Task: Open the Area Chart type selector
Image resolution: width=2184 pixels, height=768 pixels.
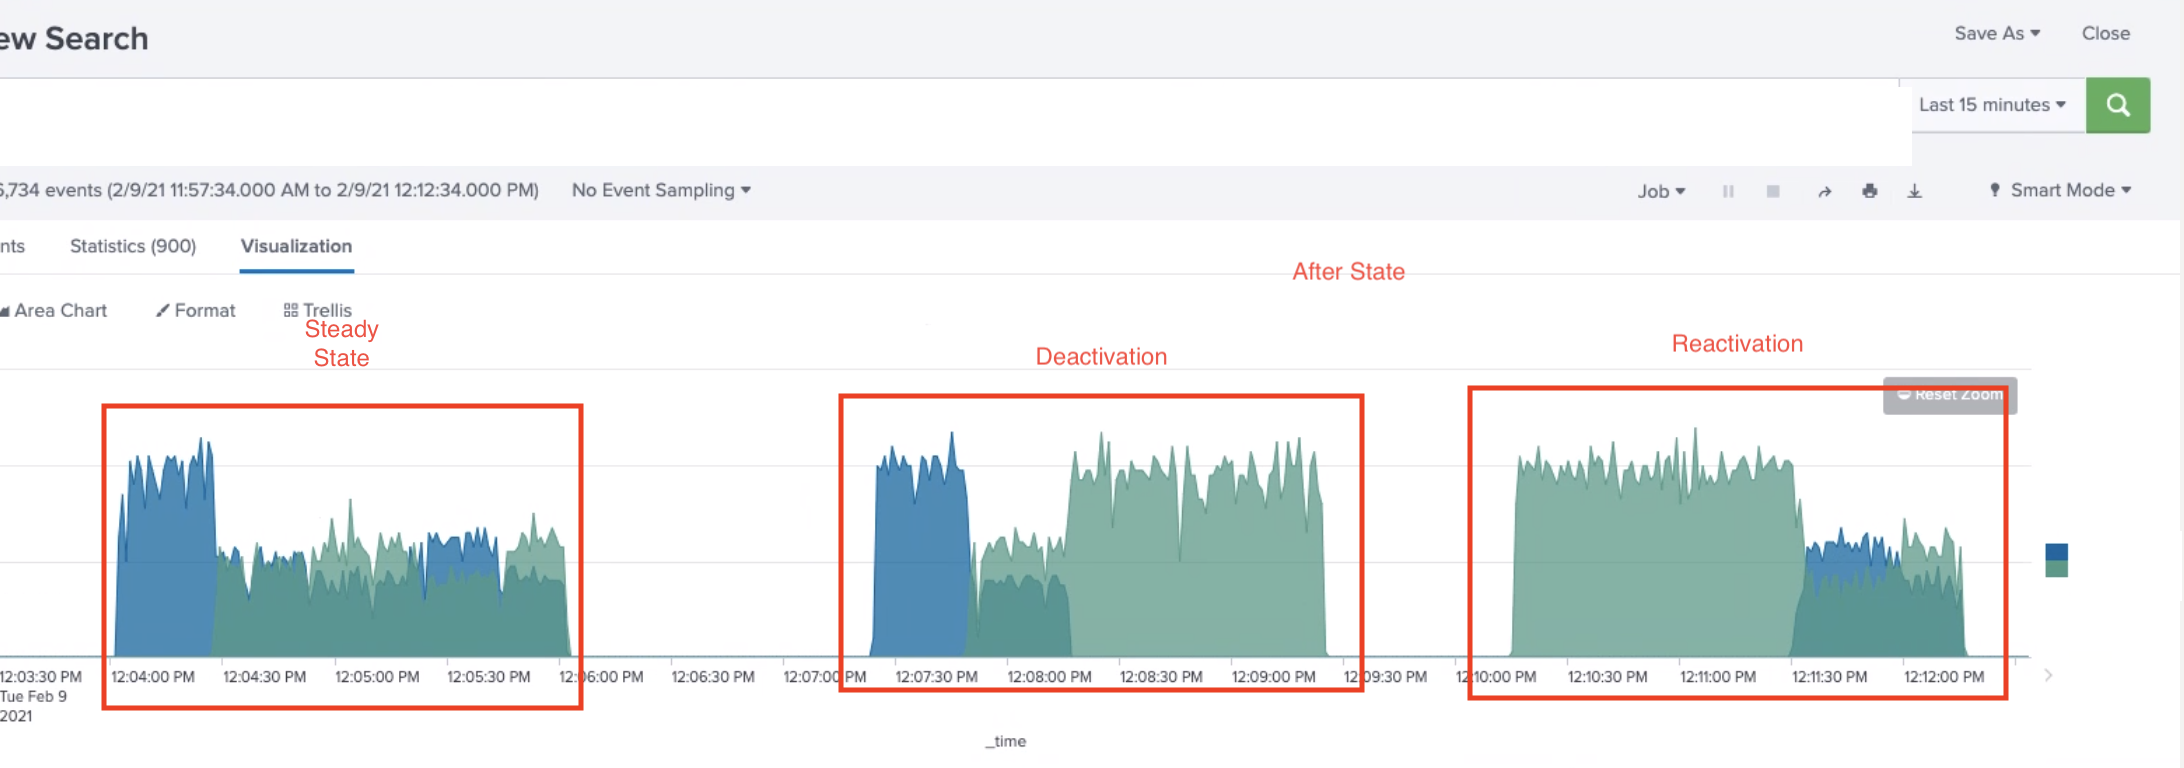Action: pos(53,310)
